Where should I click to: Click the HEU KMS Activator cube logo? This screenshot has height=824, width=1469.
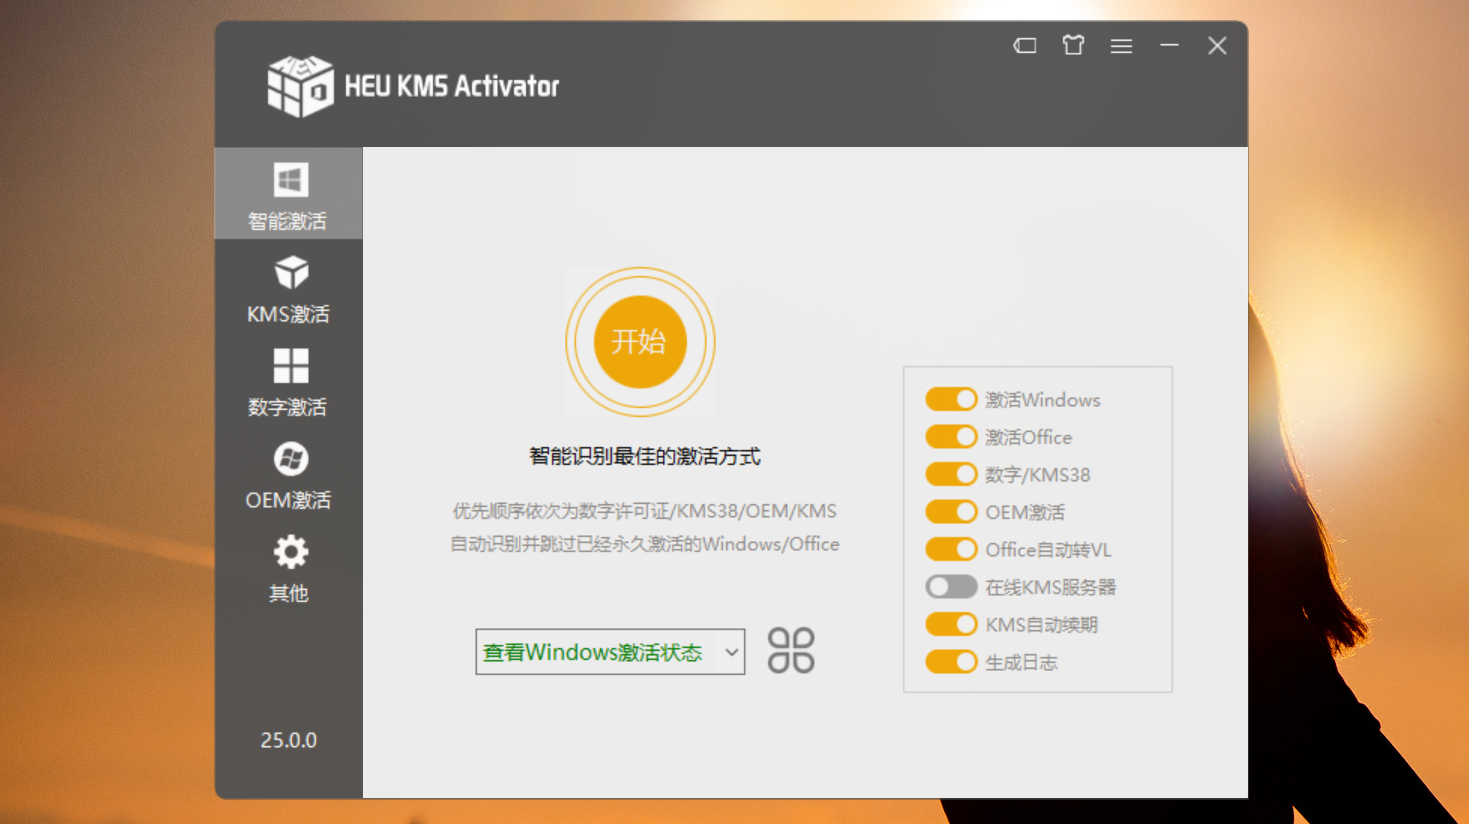pyautogui.click(x=300, y=86)
